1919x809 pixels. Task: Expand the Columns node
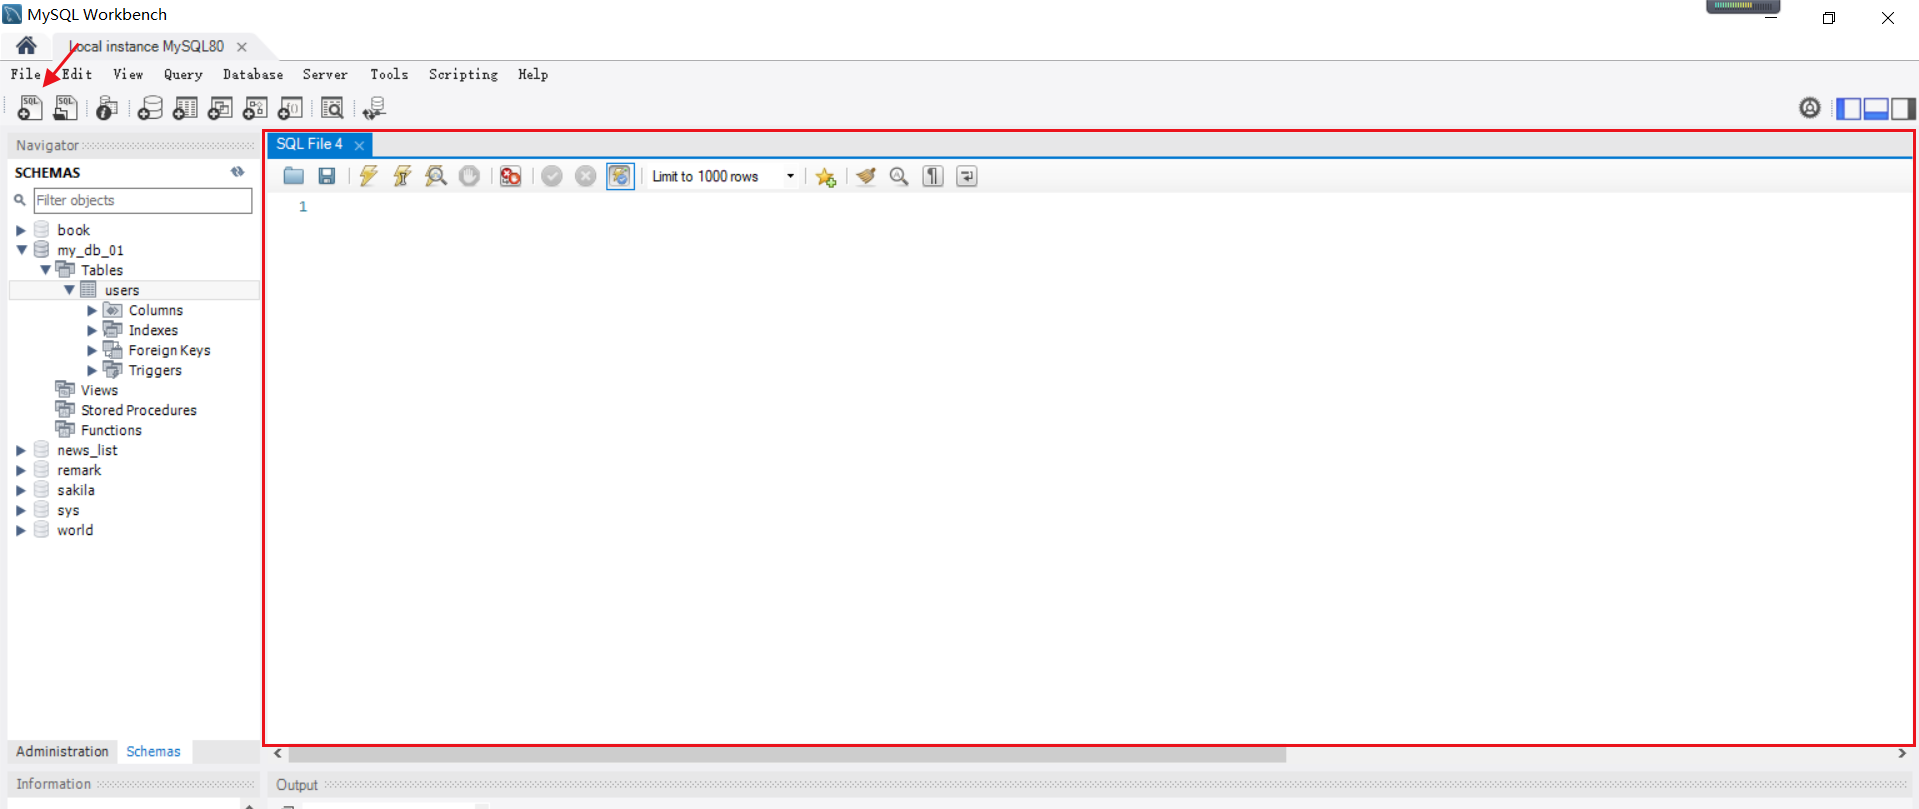pyautogui.click(x=92, y=310)
